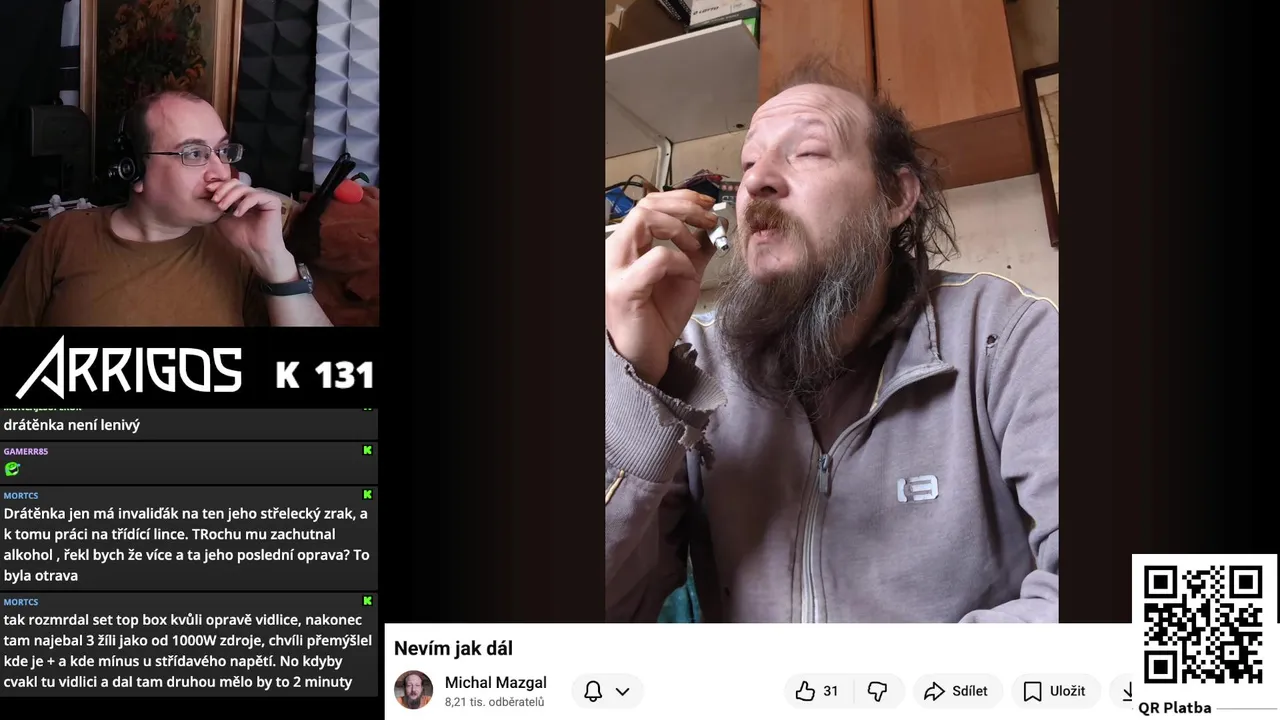The image size is (1280, 720).
Task: Click the Sdílet button label
Action: click(970, 691)
